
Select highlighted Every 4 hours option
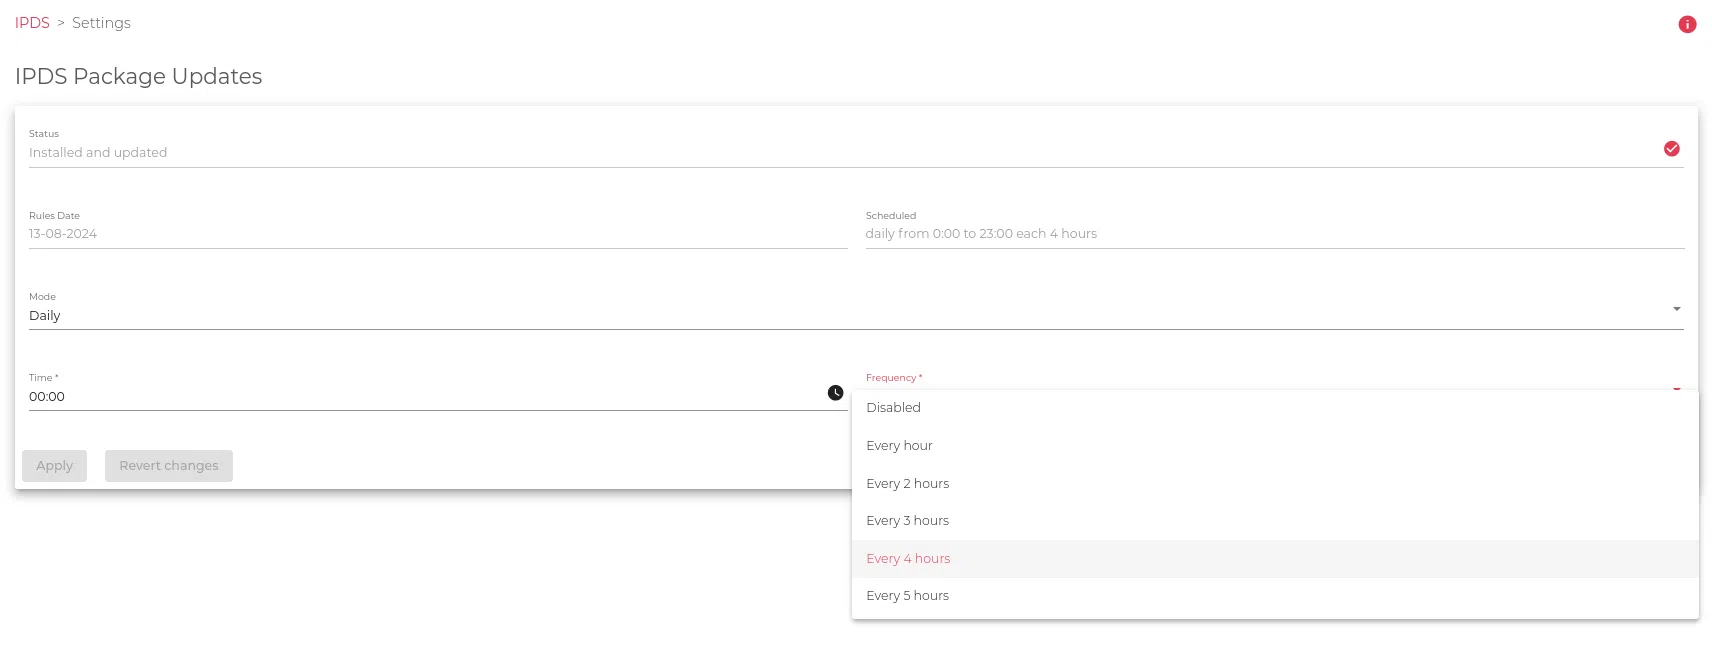pos(908,559)
